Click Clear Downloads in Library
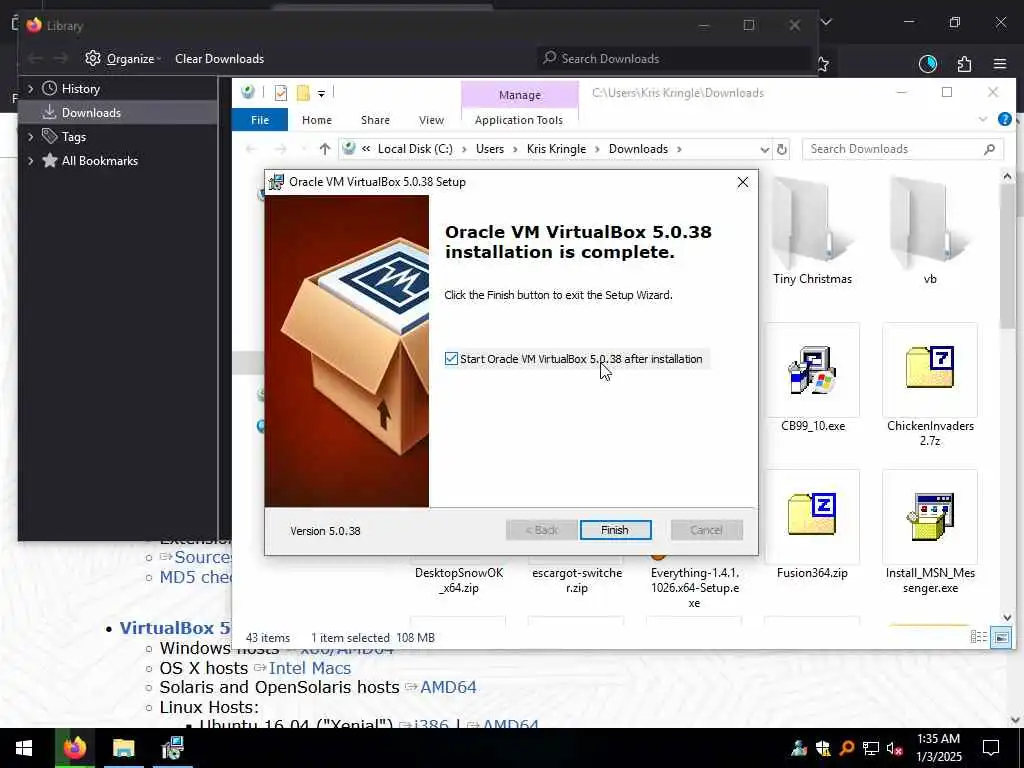Image resolution: width=1024 pixels, height=768 pixels. tap(219, 59)
